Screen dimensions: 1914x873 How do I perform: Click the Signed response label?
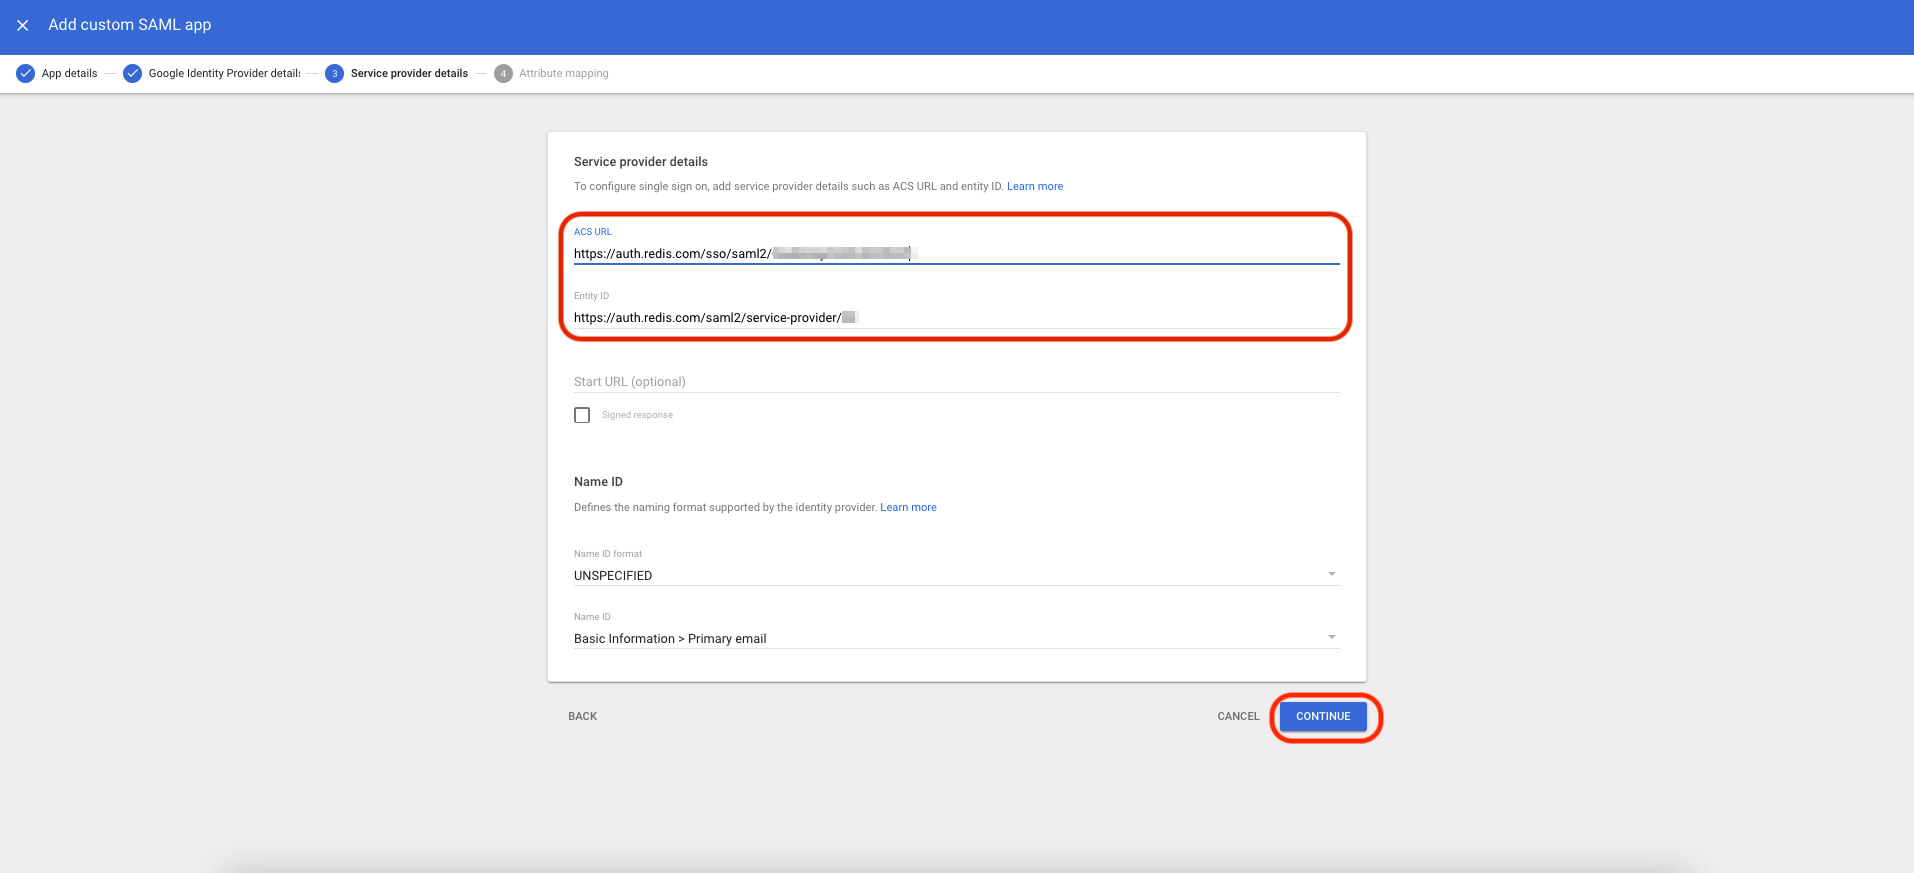[637, 415]
